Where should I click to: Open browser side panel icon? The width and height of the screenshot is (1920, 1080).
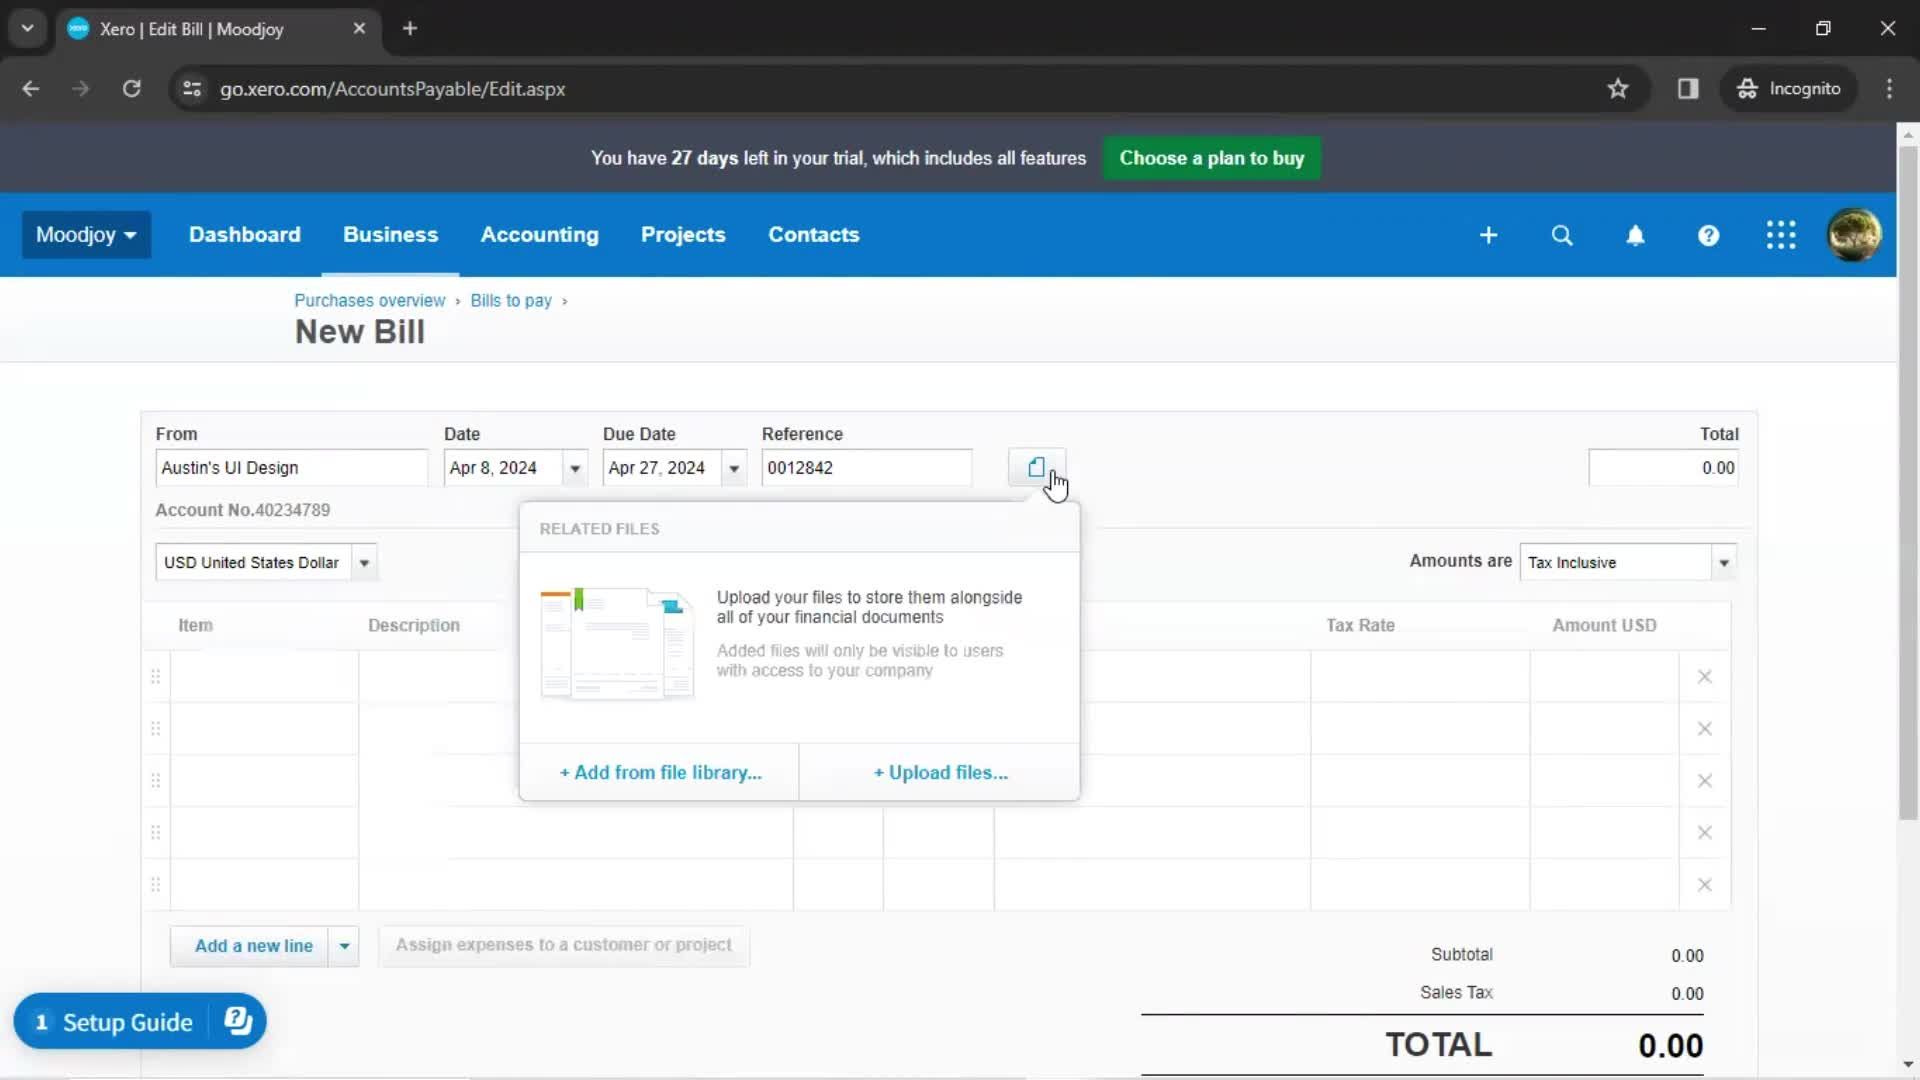tap(1688, 89)
